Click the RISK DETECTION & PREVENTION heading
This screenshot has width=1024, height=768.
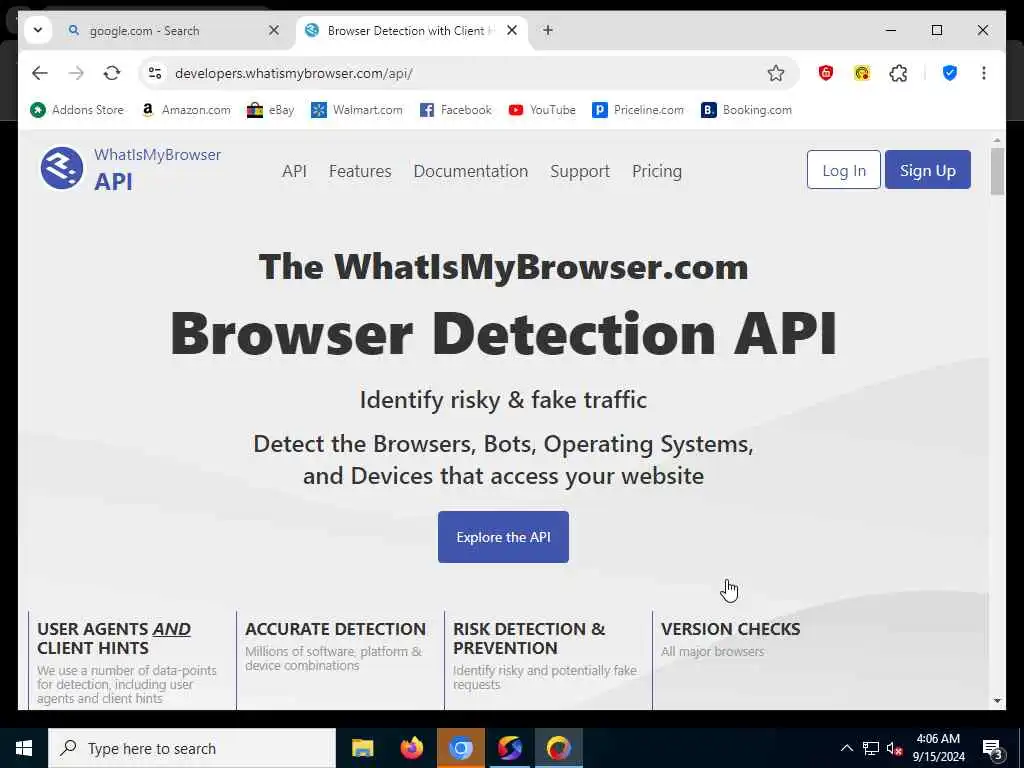click(x=529, y=638)
